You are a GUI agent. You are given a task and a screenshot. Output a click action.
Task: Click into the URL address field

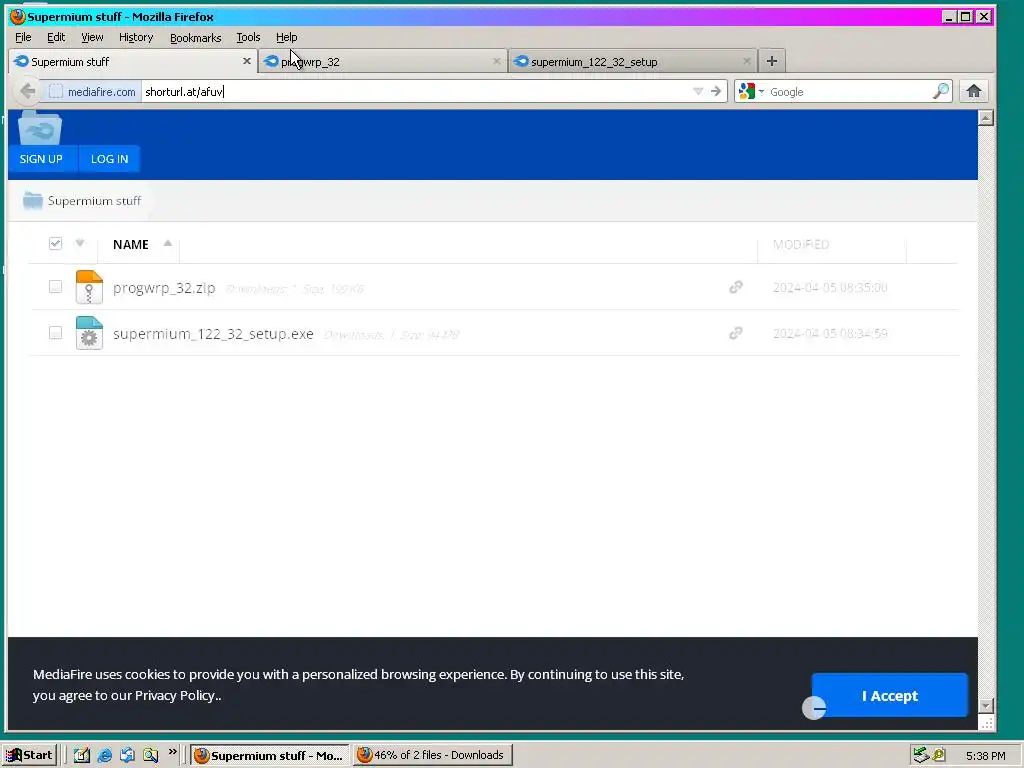415,91
